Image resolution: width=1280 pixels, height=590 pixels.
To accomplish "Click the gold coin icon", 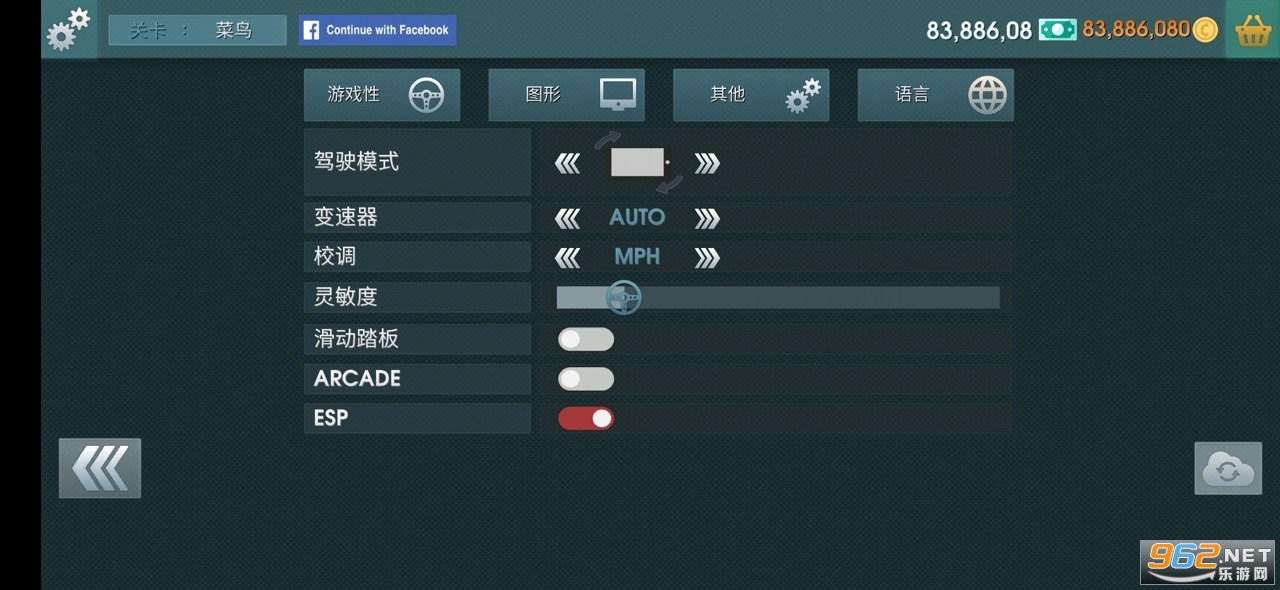I will [1205, 30].
